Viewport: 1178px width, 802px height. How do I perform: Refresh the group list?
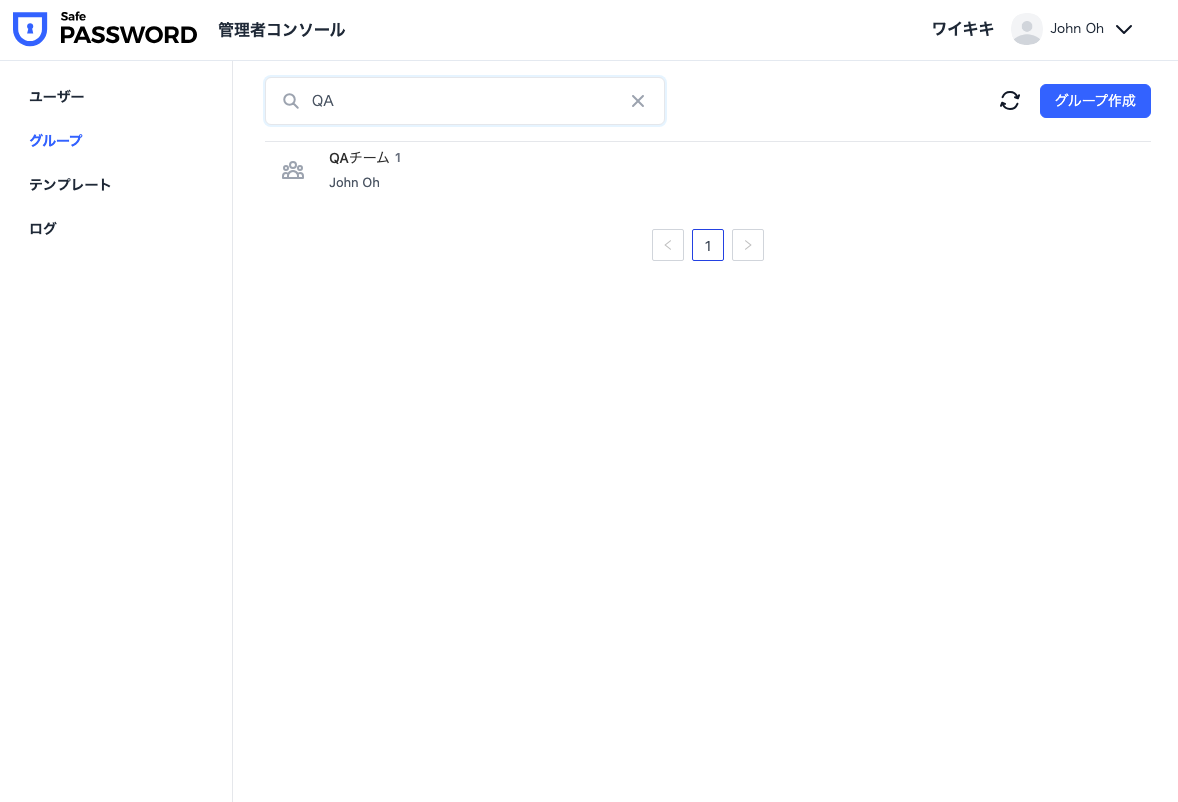pyautogui.click(x=1010, y=101)
